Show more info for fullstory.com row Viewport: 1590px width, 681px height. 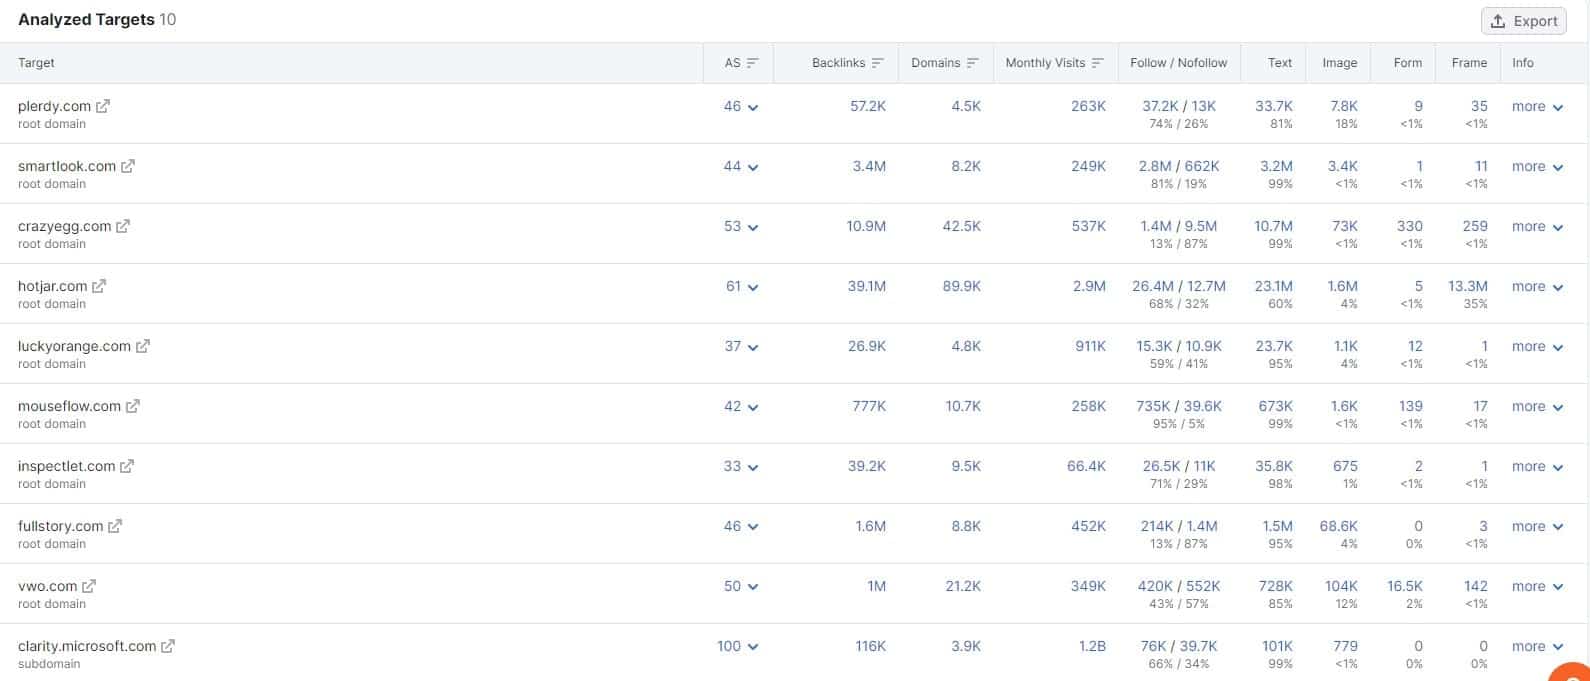[1537, 526]
